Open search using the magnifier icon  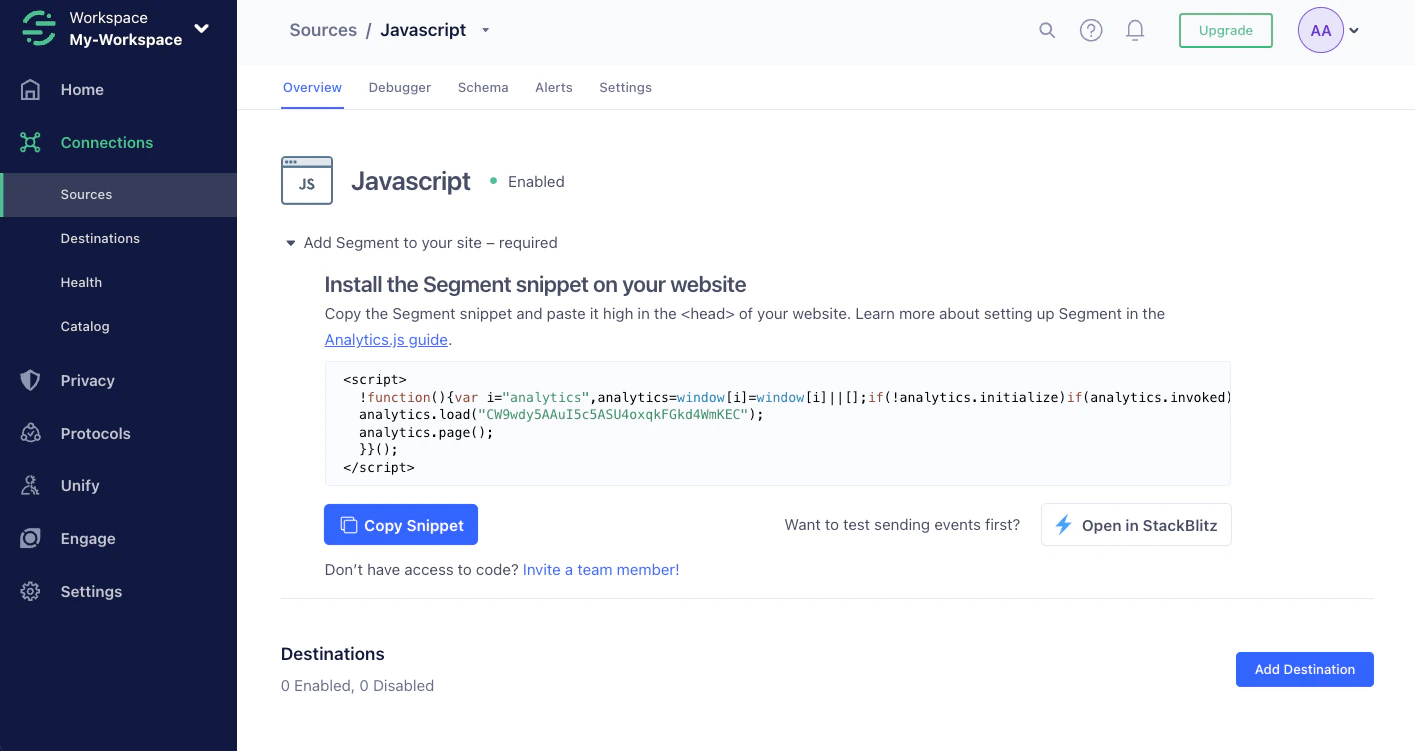(1046, 30)
